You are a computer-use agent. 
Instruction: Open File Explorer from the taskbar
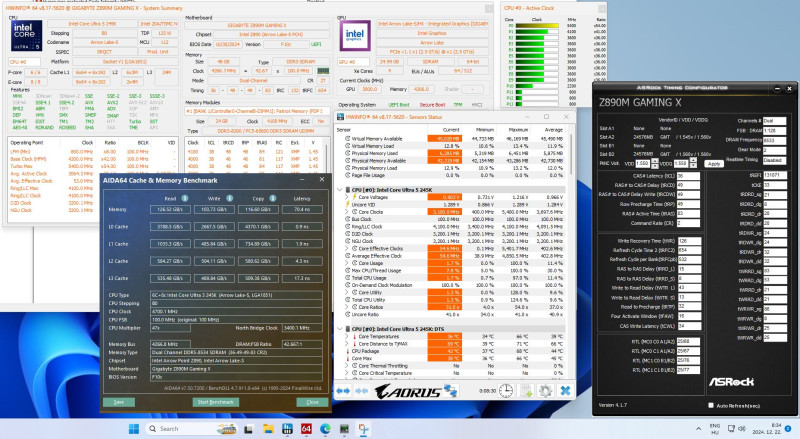coord(268,429)
